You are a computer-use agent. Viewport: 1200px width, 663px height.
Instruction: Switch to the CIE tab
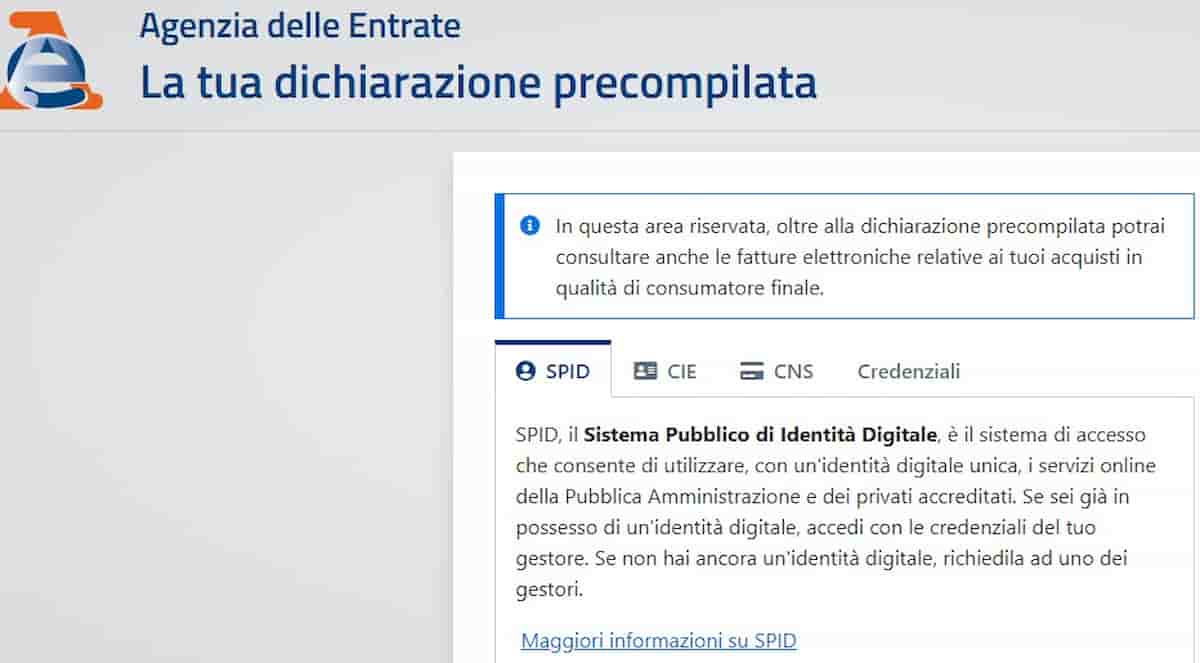[665, 370]
